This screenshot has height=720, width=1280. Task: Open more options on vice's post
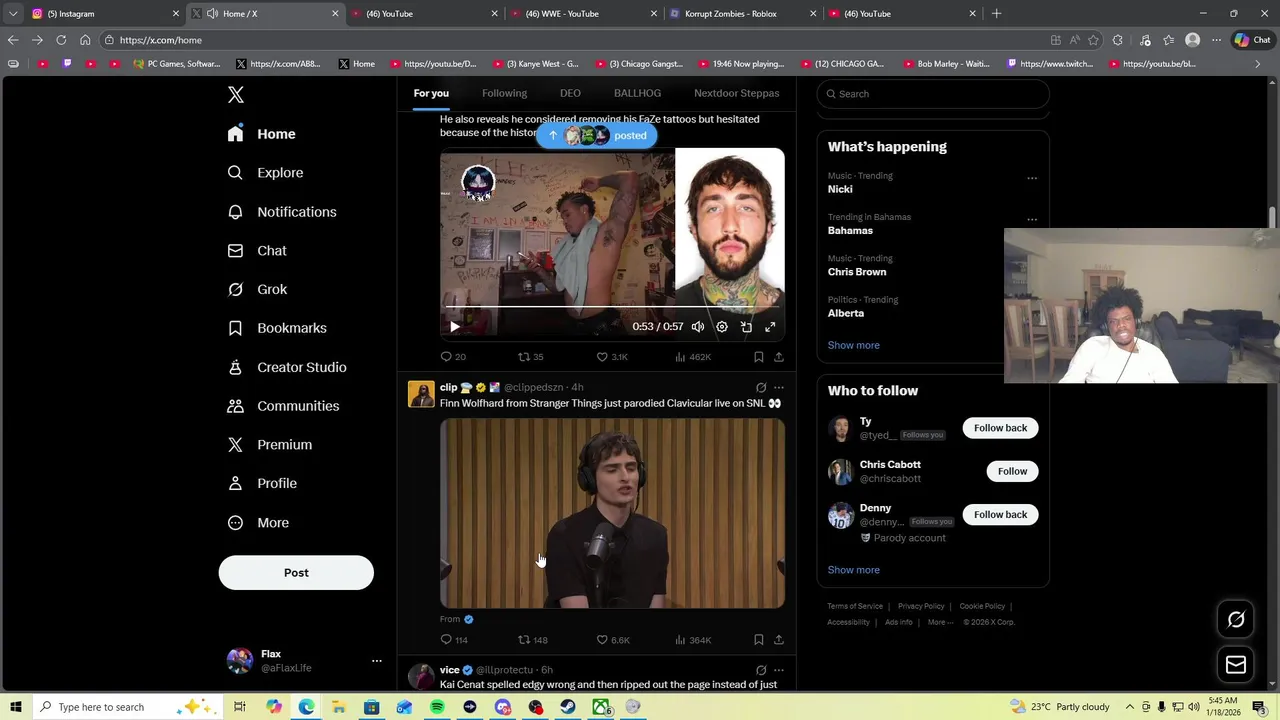click(779, 670)
